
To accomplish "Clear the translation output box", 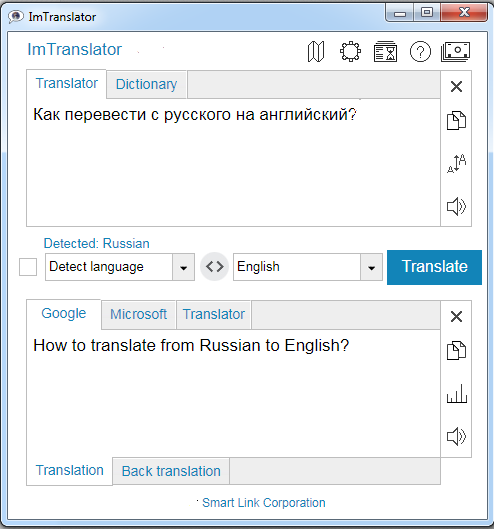I will [x=456, y=316].
